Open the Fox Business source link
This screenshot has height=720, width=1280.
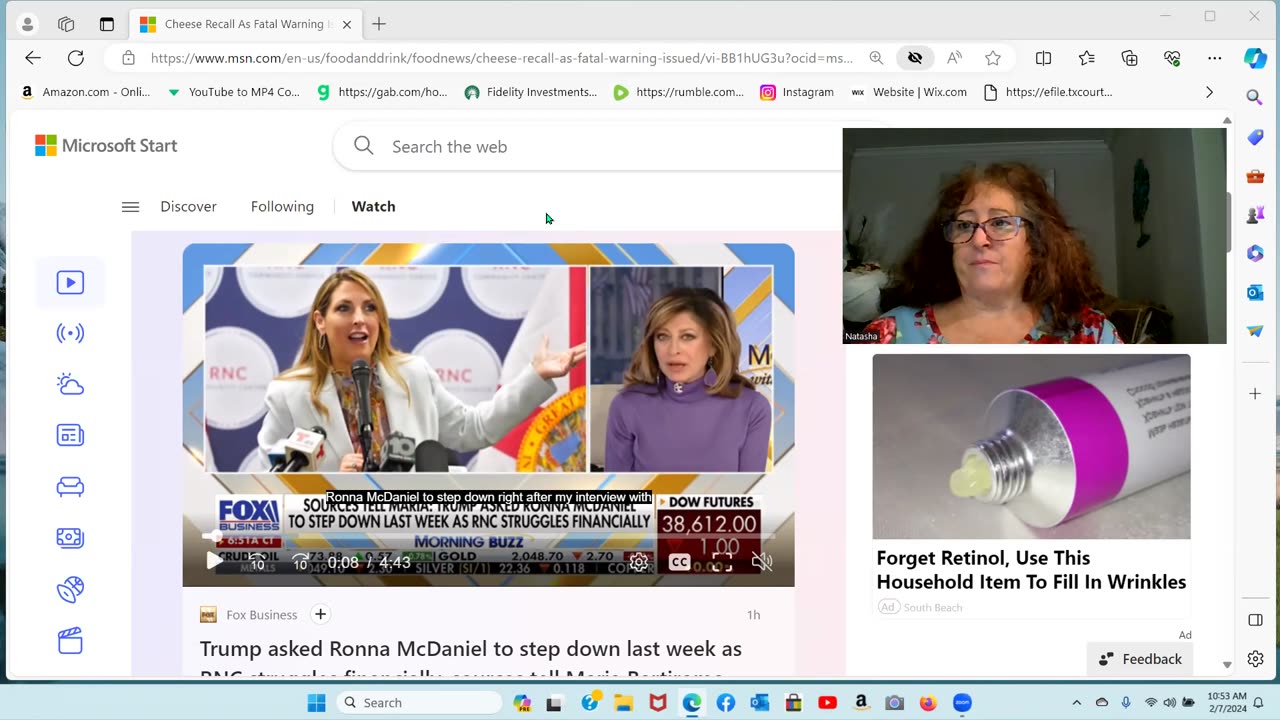[x=261, y=615]
